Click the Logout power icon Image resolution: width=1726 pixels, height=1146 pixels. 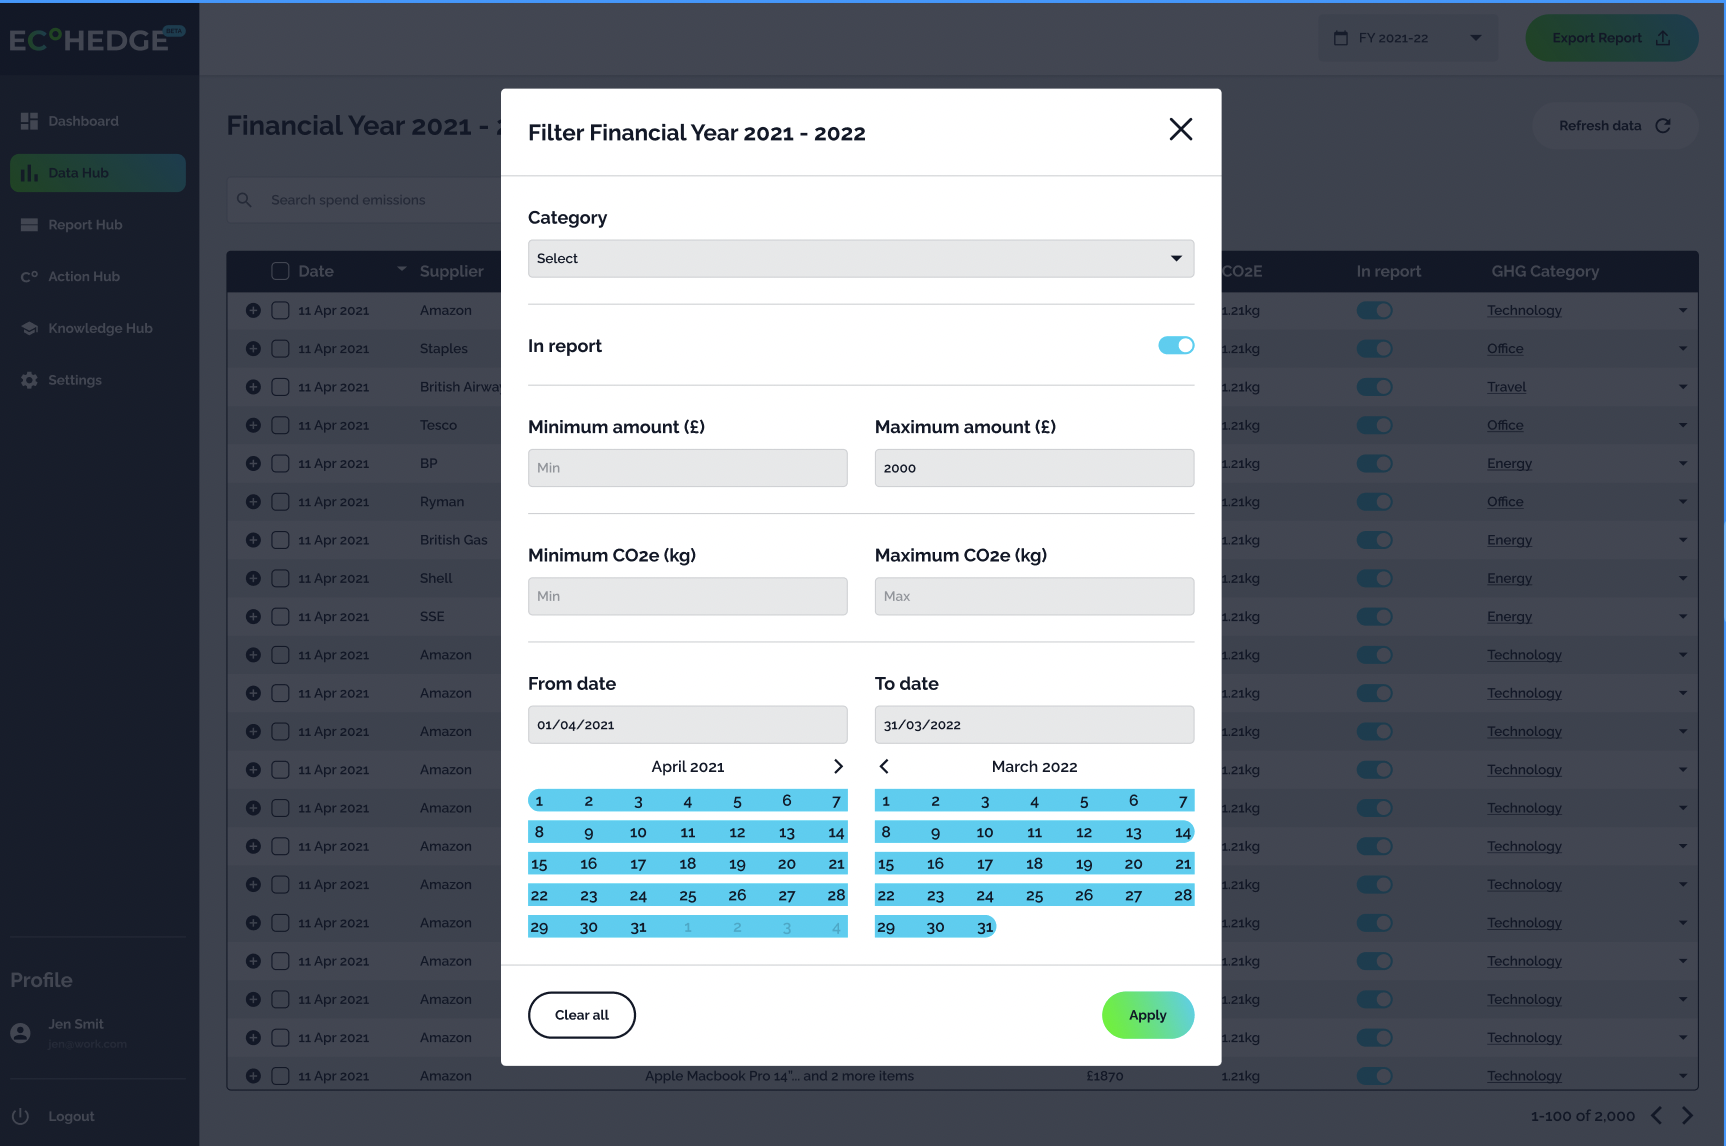(x=20, y=1116)
